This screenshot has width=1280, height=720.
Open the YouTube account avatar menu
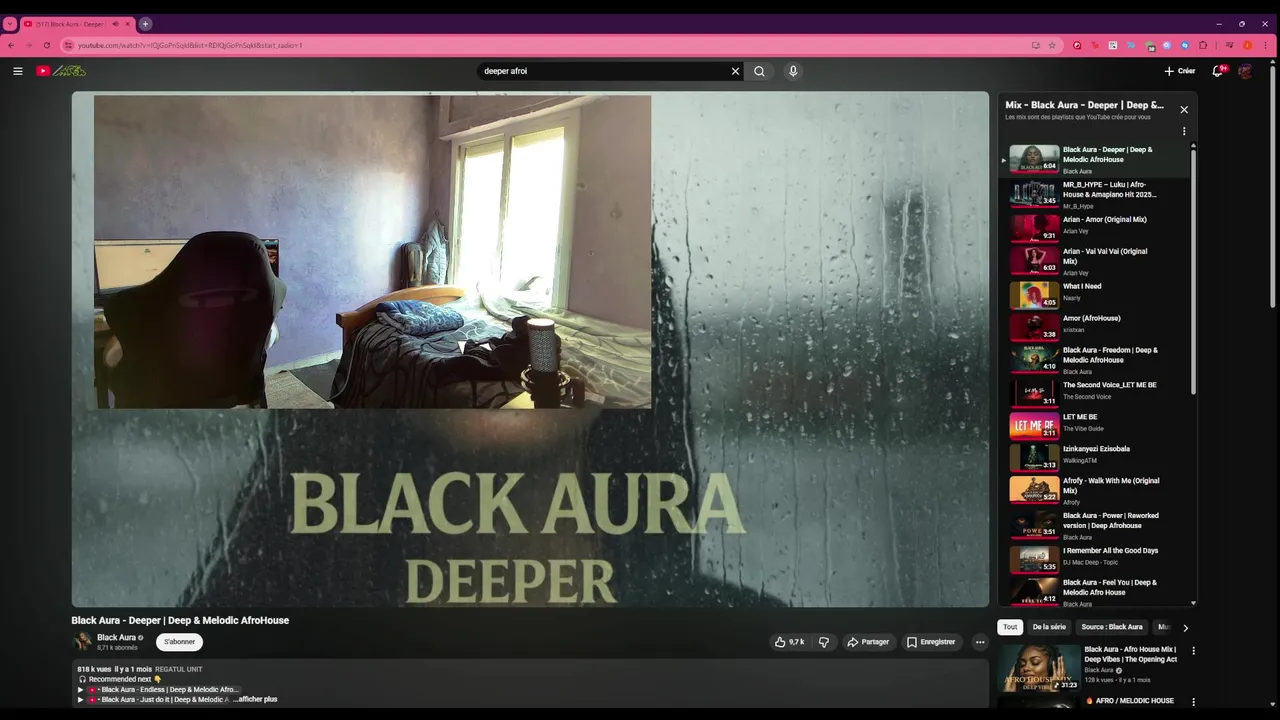1245,71
